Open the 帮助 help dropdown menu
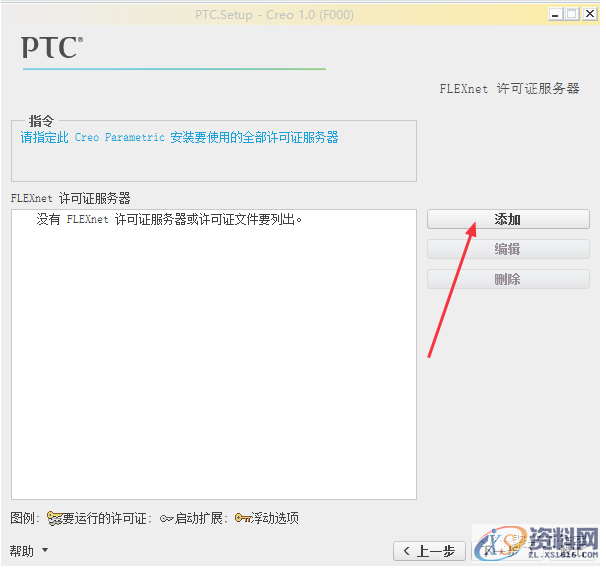Viewport: 606px width, 568px height. click(29, 550)
